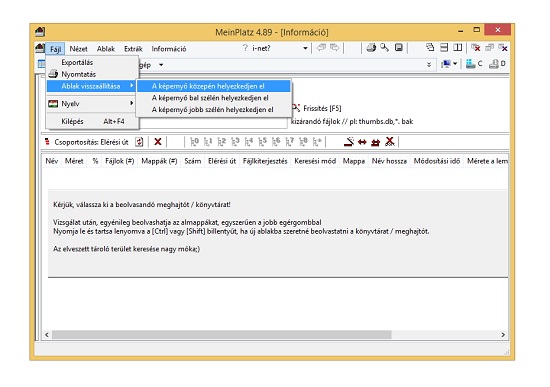
Task: Choose Exportálás from the Fájl menu
Action: (93, 62)
